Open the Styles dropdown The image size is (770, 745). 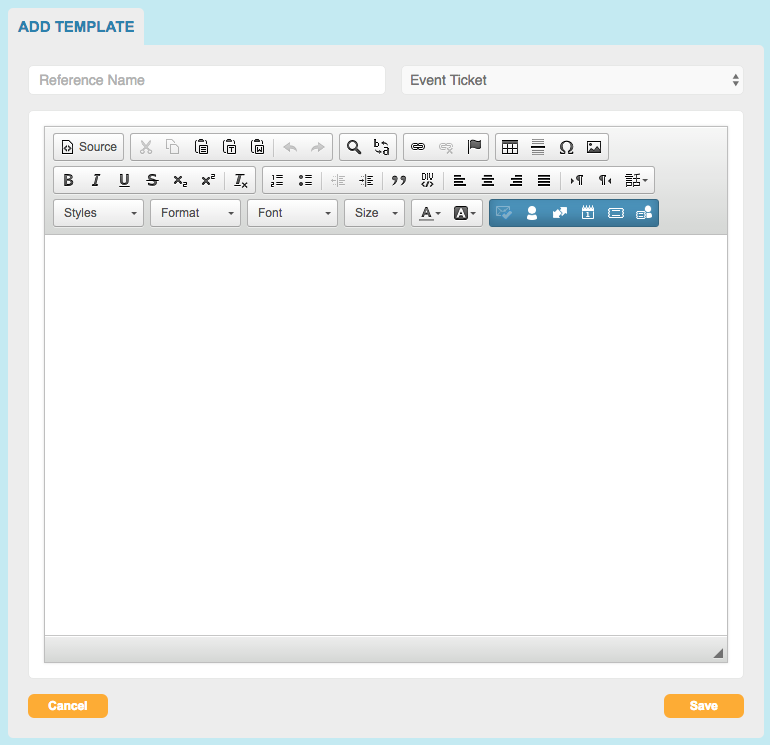(98, 213)
